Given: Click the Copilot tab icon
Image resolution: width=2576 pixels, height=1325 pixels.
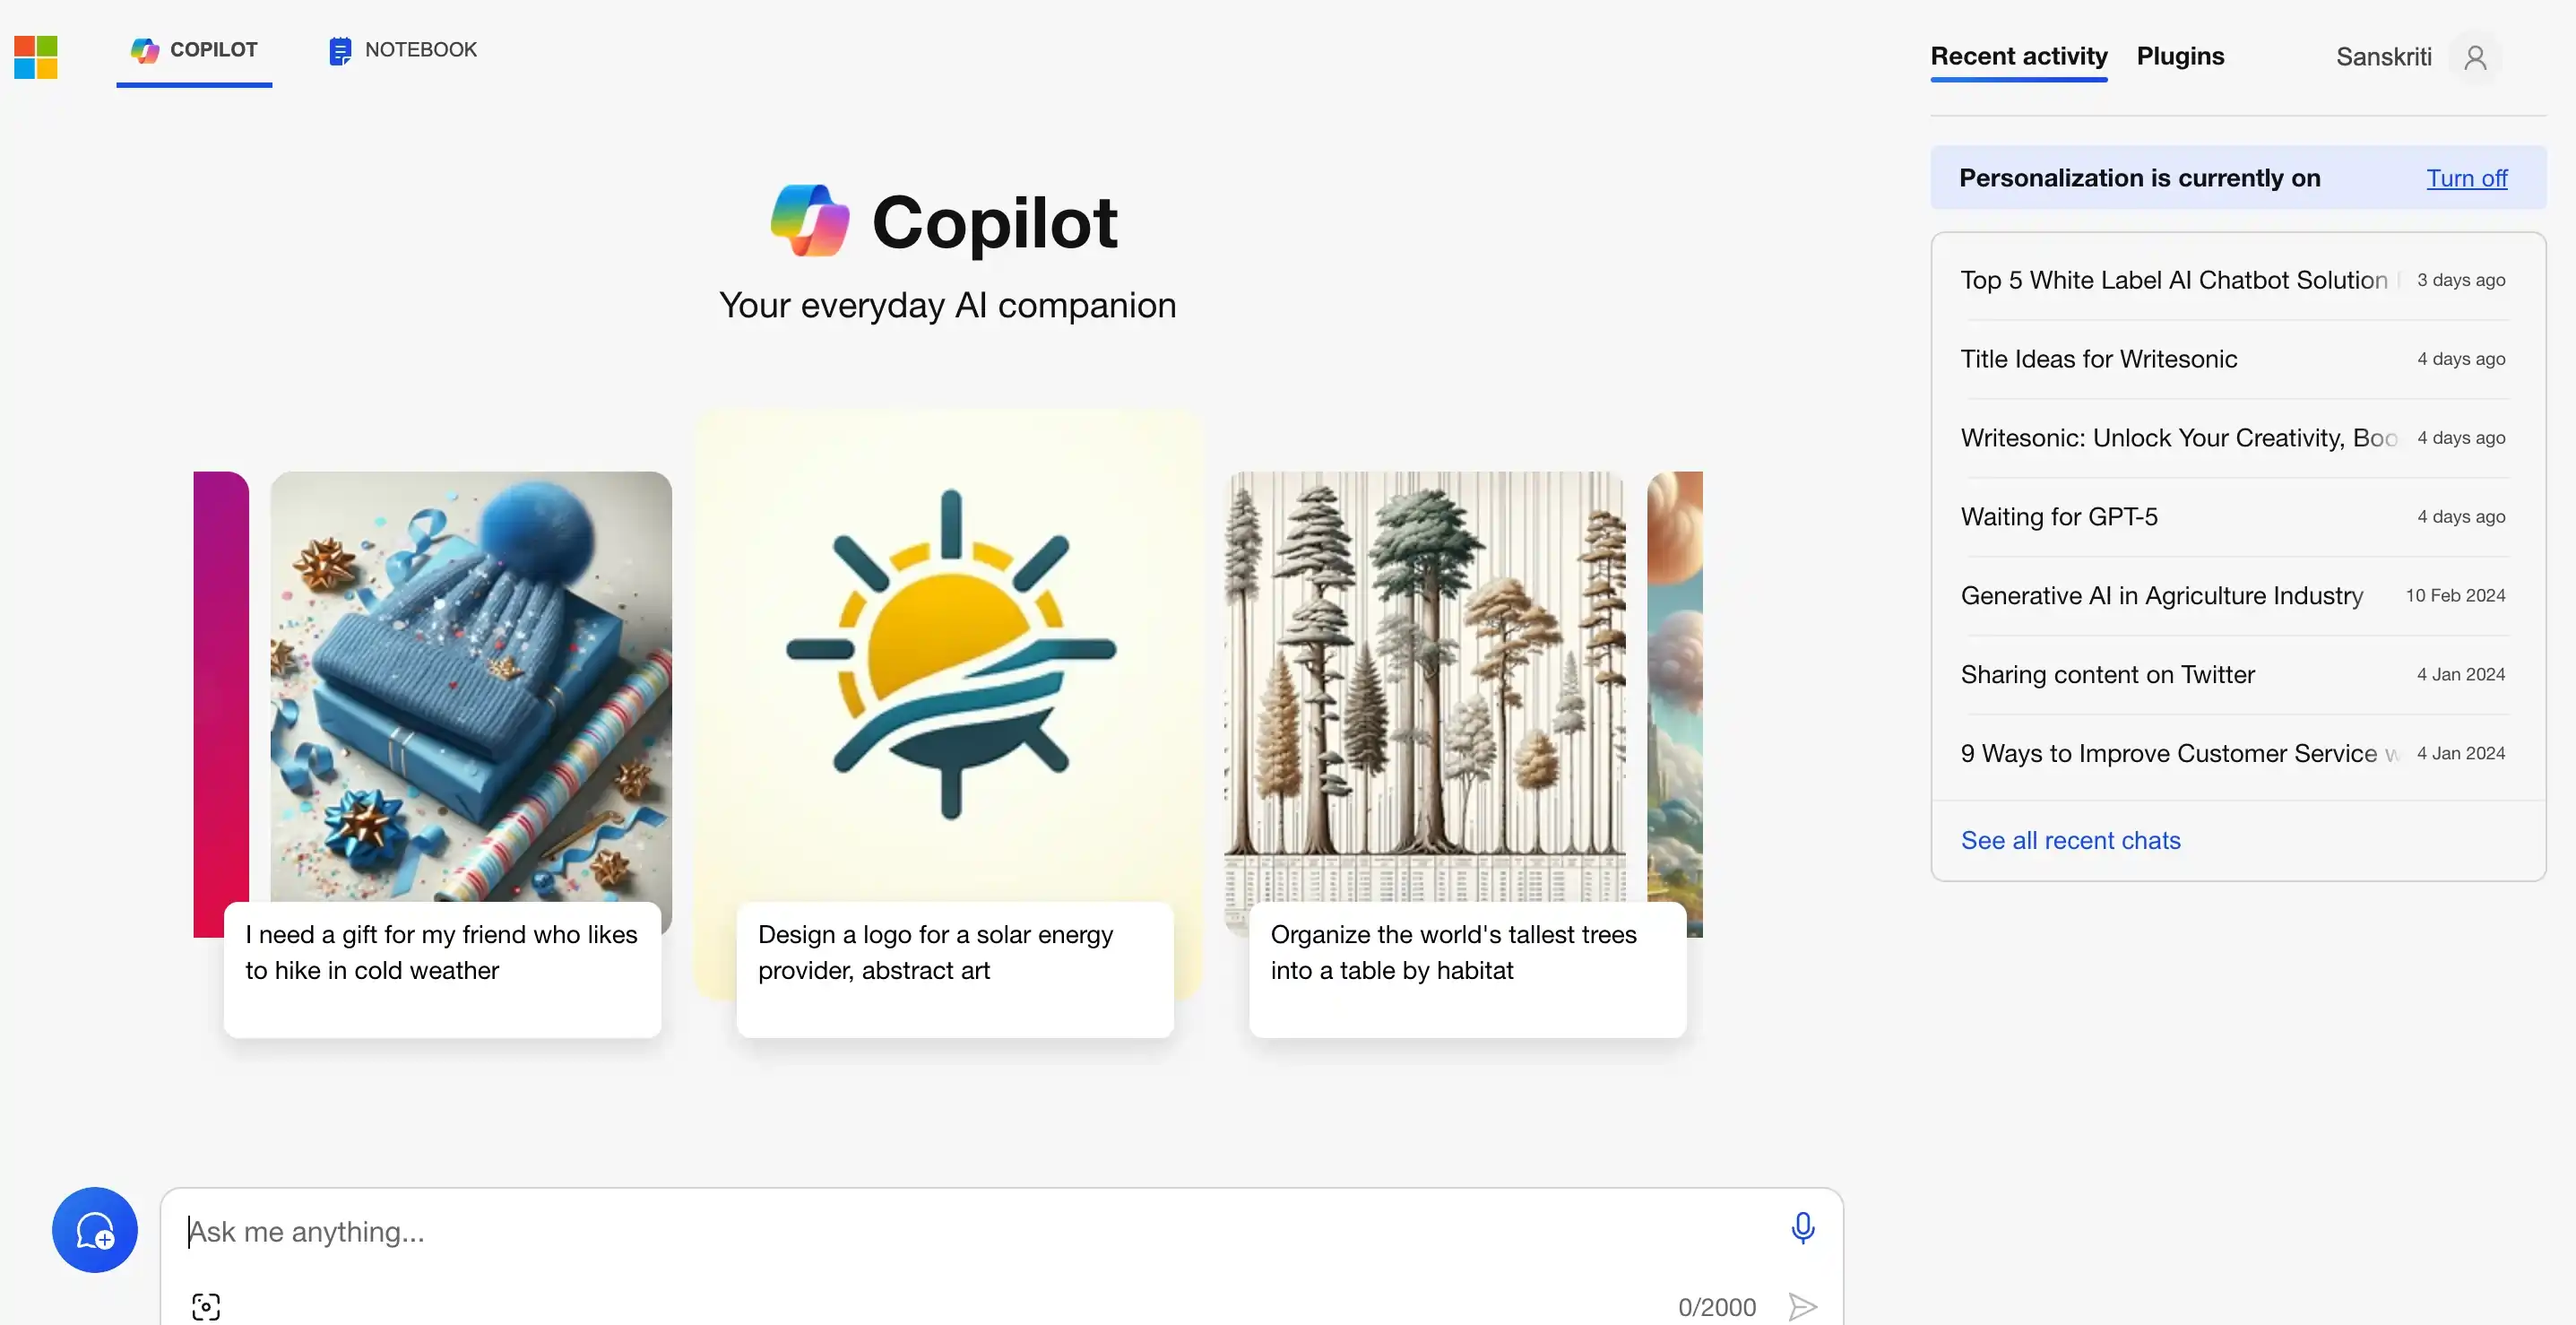Looking at the screenshot, I should [x=145, y=50].
